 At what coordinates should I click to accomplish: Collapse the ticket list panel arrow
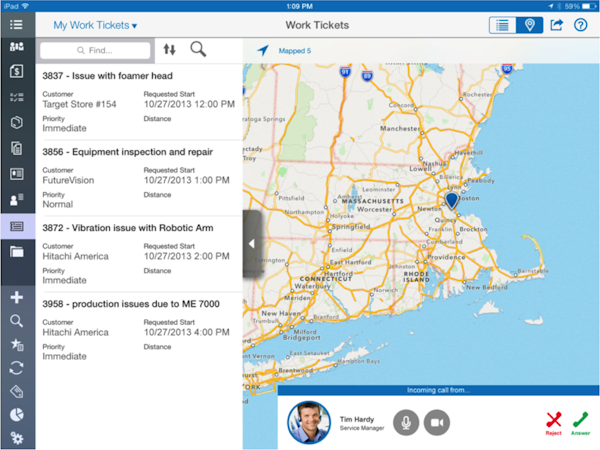pos(252,243)
